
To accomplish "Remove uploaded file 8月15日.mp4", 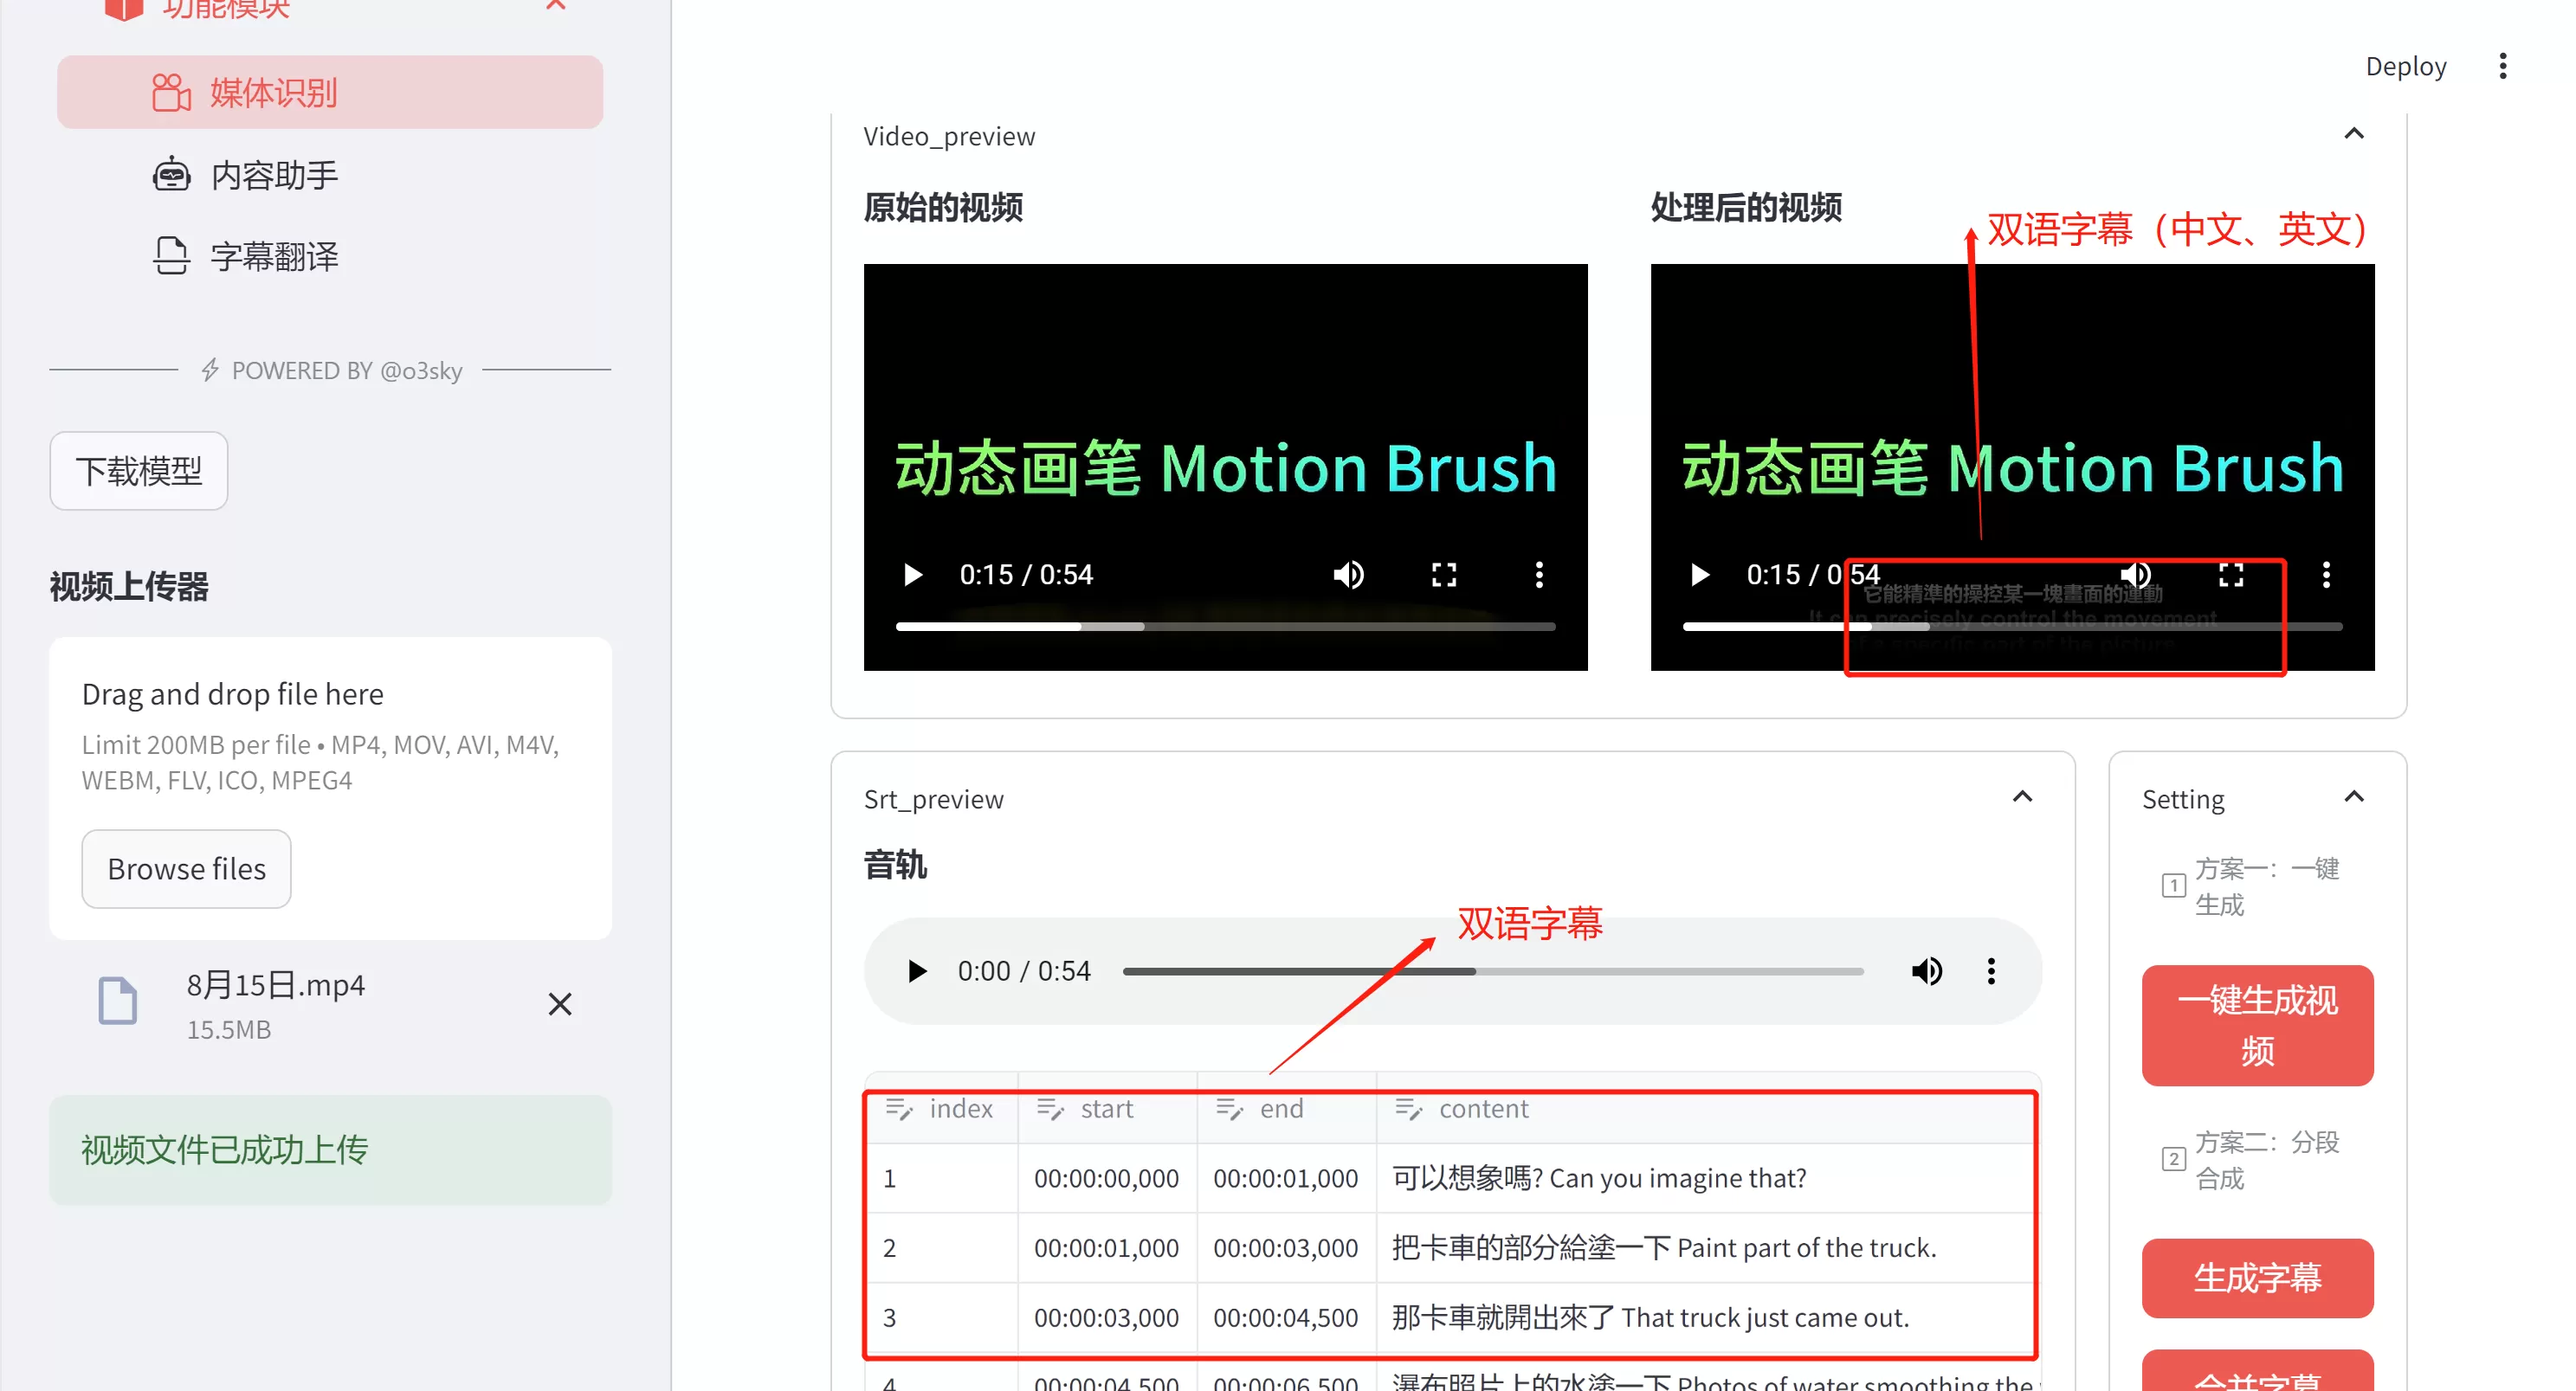I will [x=560, y=1004].
